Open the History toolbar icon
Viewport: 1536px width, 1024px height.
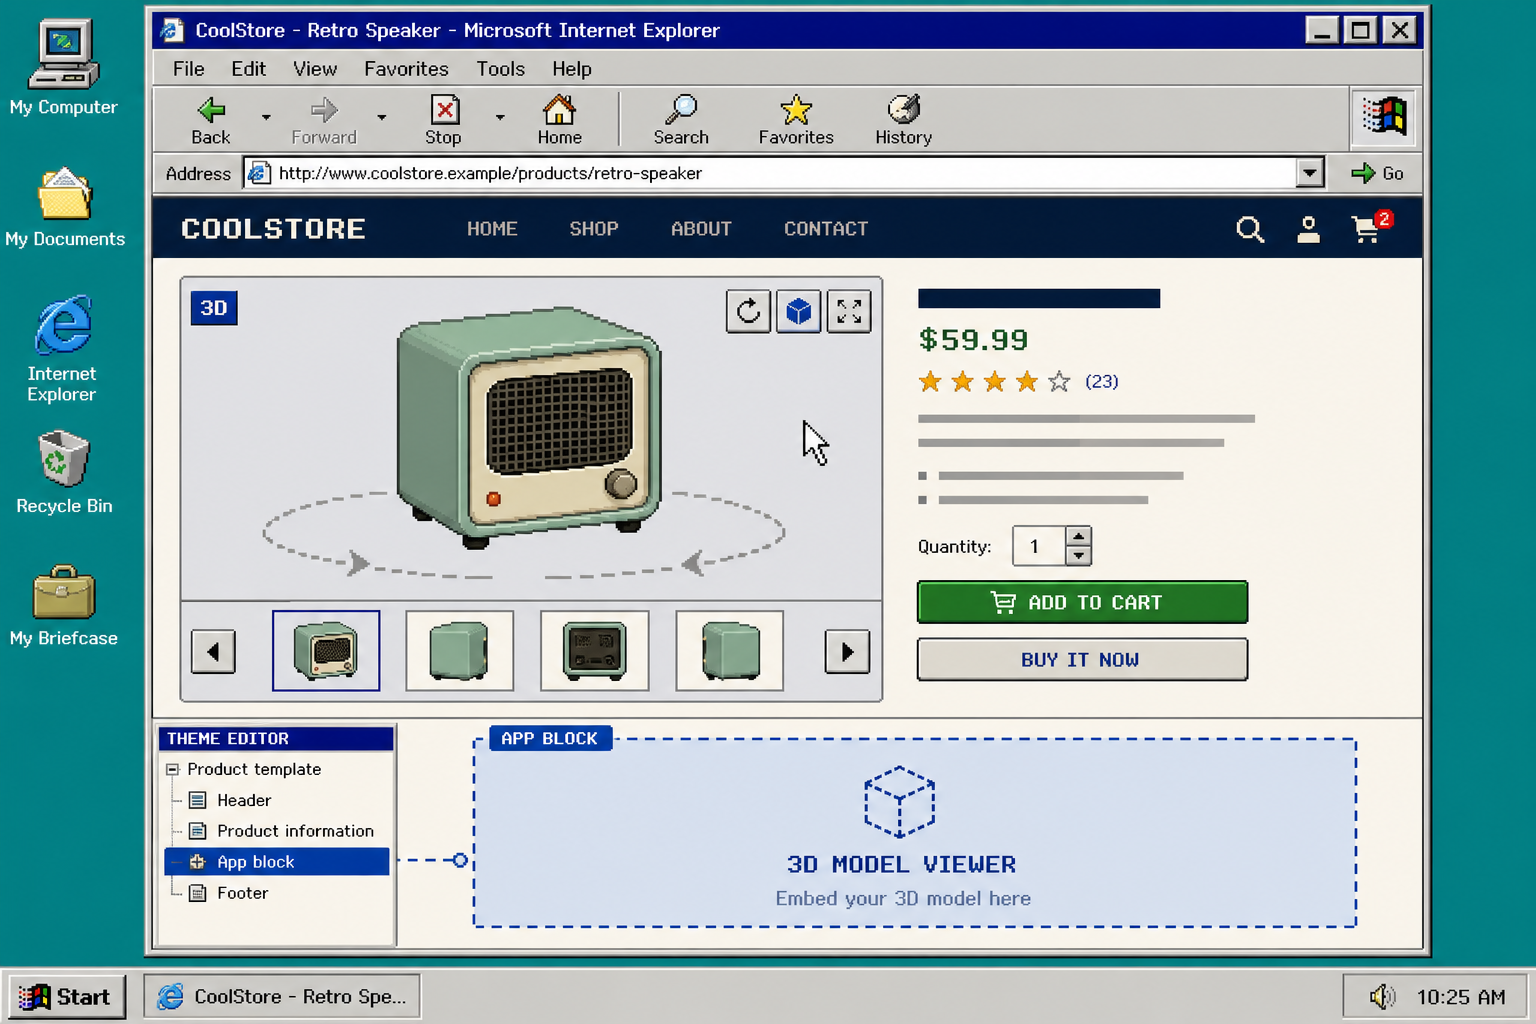904,121
